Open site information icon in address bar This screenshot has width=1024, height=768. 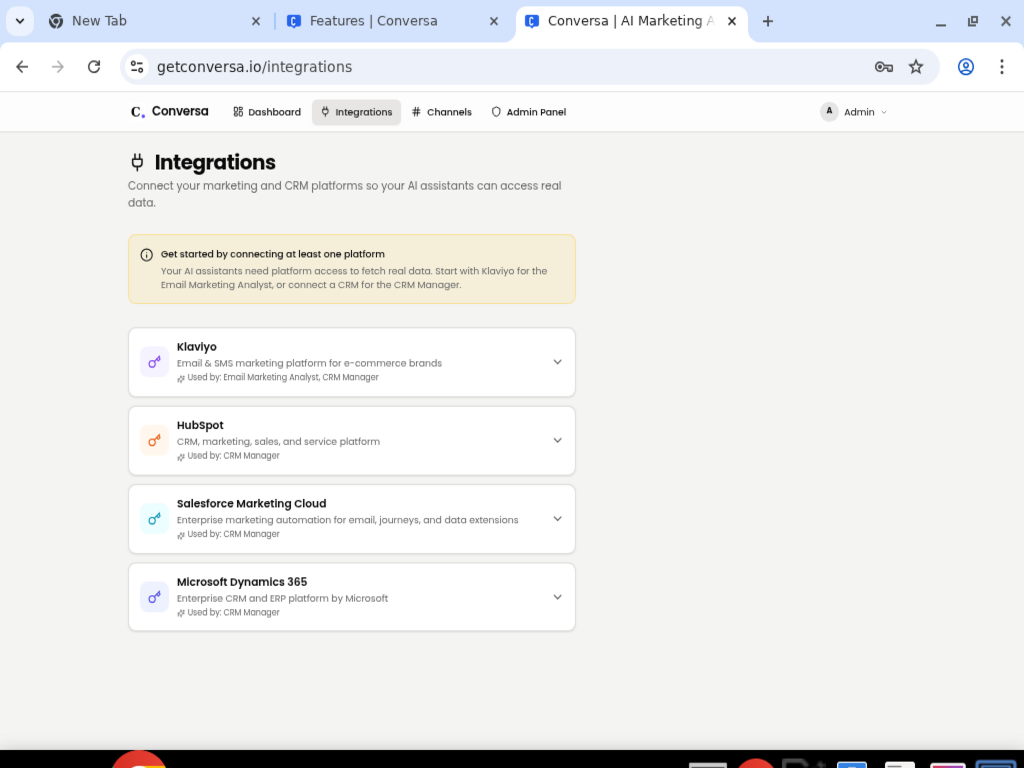pyautogui.click(x=137, y=67)
